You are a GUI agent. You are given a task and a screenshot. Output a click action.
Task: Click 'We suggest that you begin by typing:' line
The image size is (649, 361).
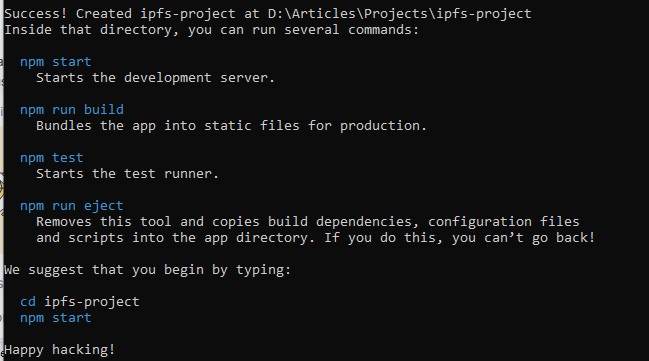tap(147, 270)
